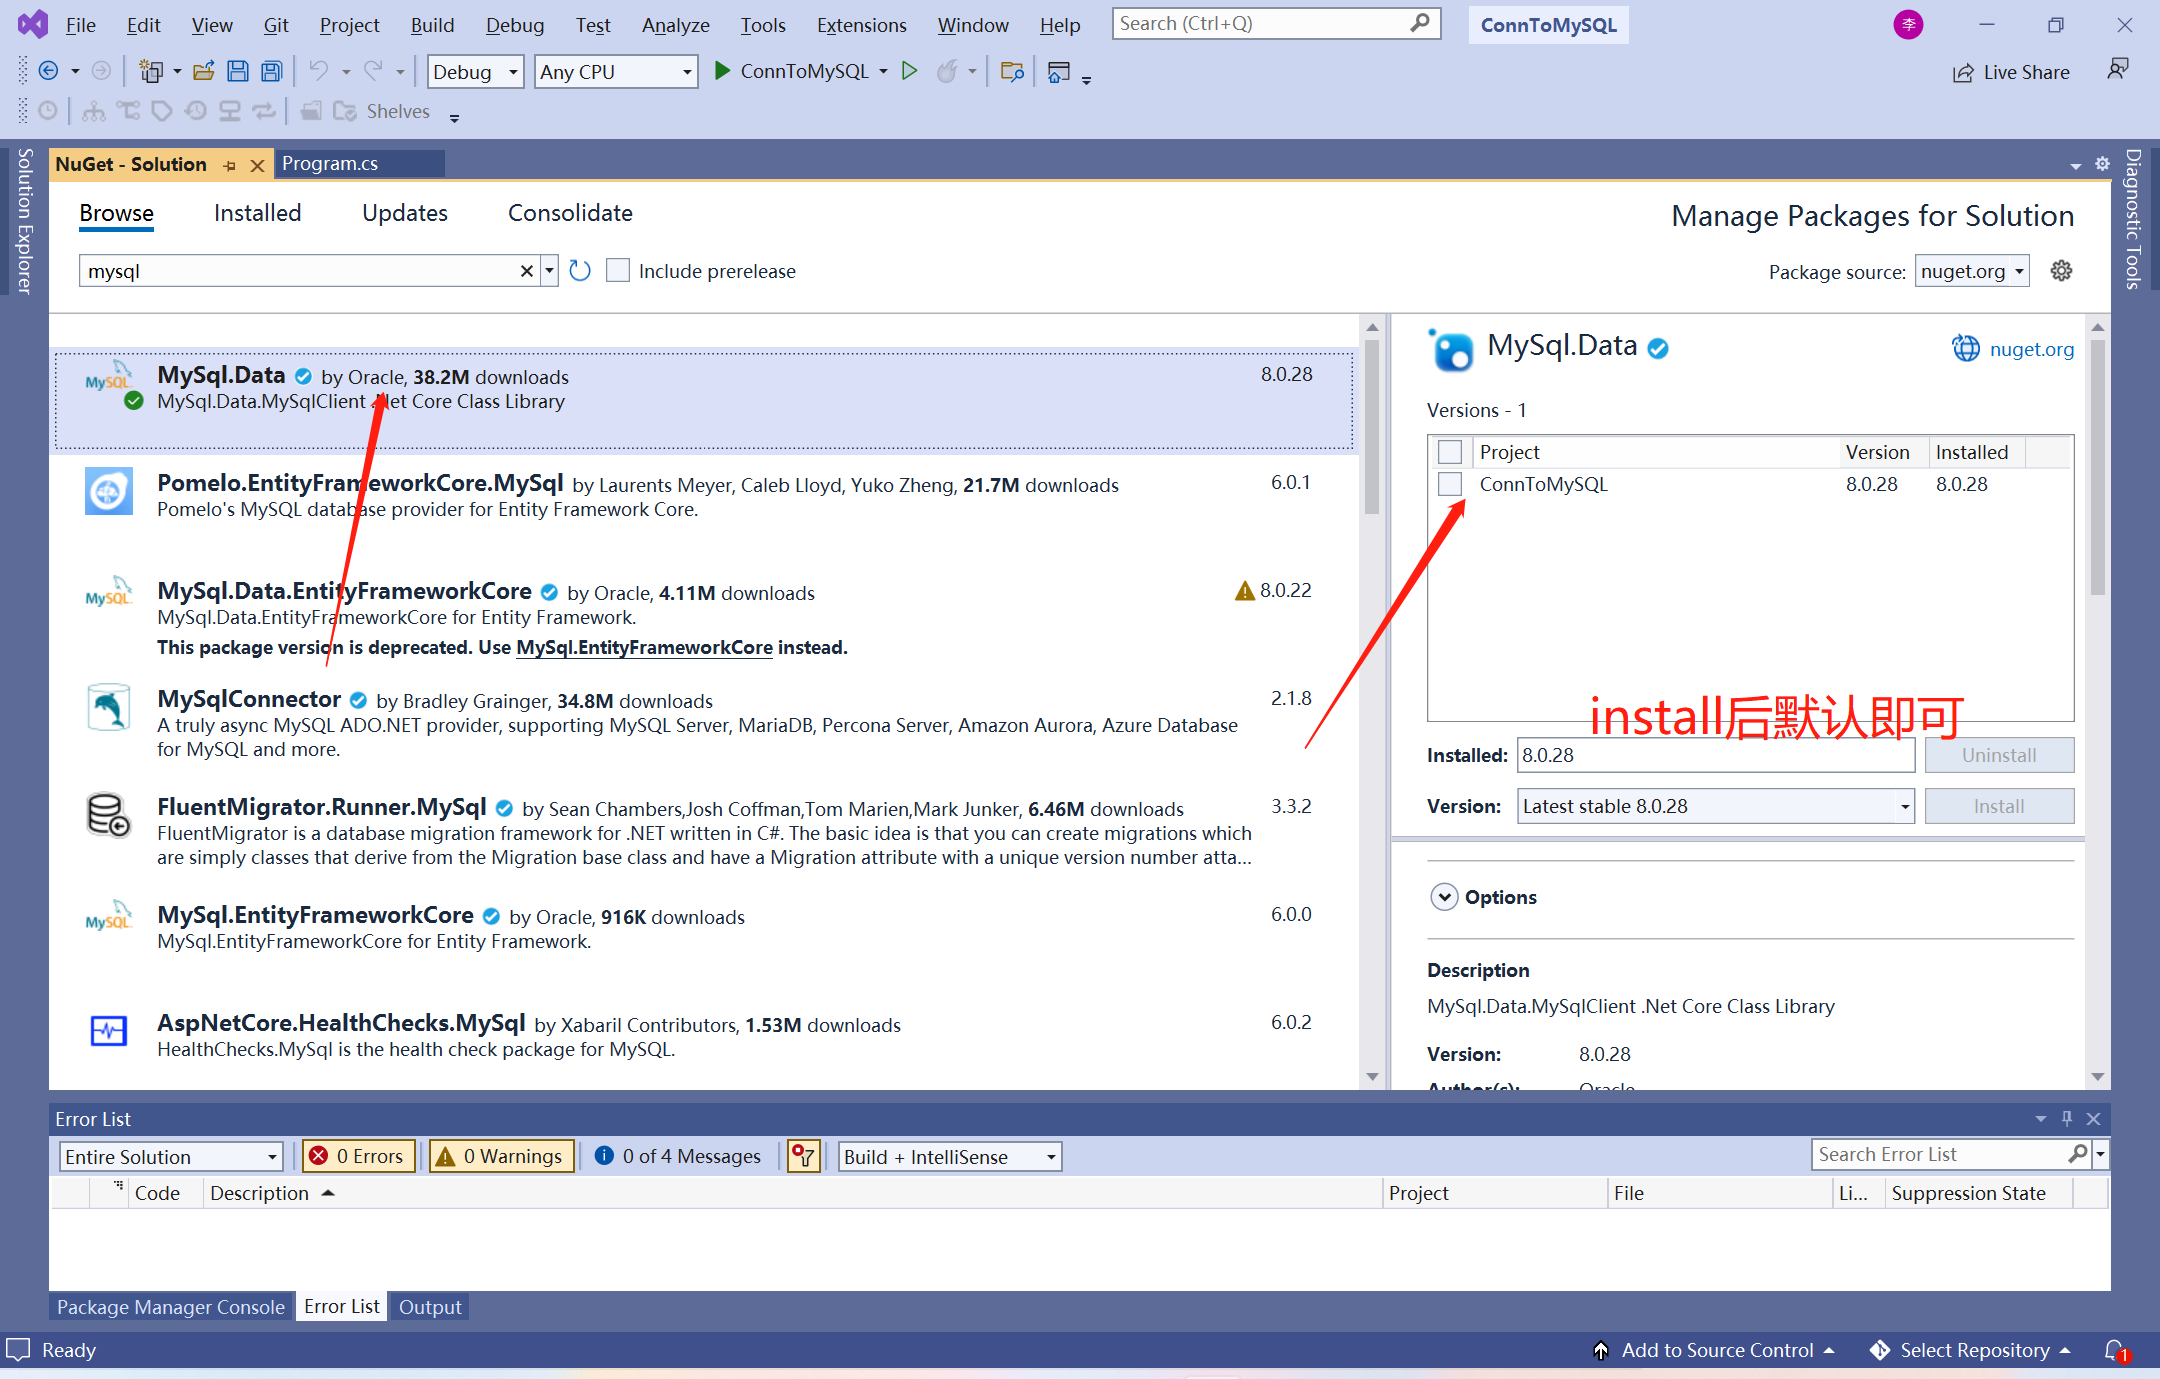Check the ConnToMySQL project checkbox
Viewport: 2160px width, 1379px height.
pyautogui.click(x=1449, y=484)
